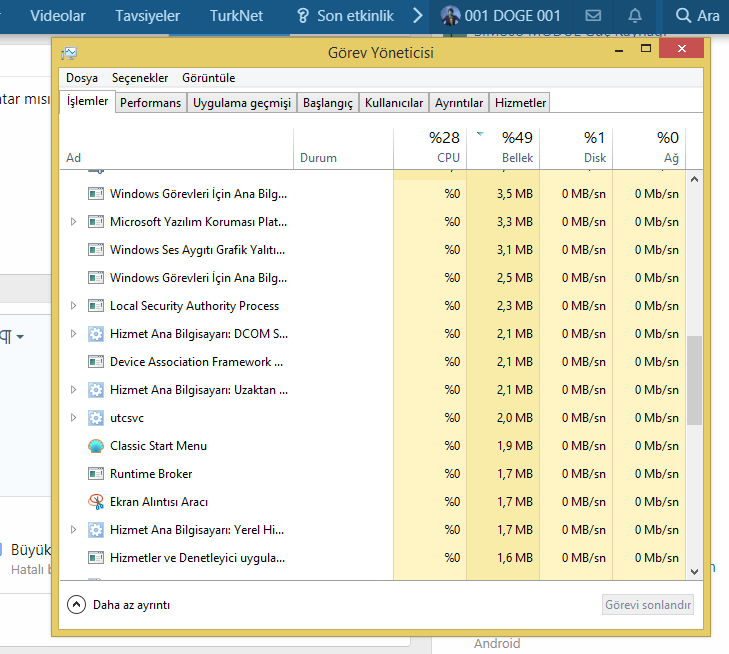
Task: Switch to the Hizmetler tab
Action: point(520,103)
